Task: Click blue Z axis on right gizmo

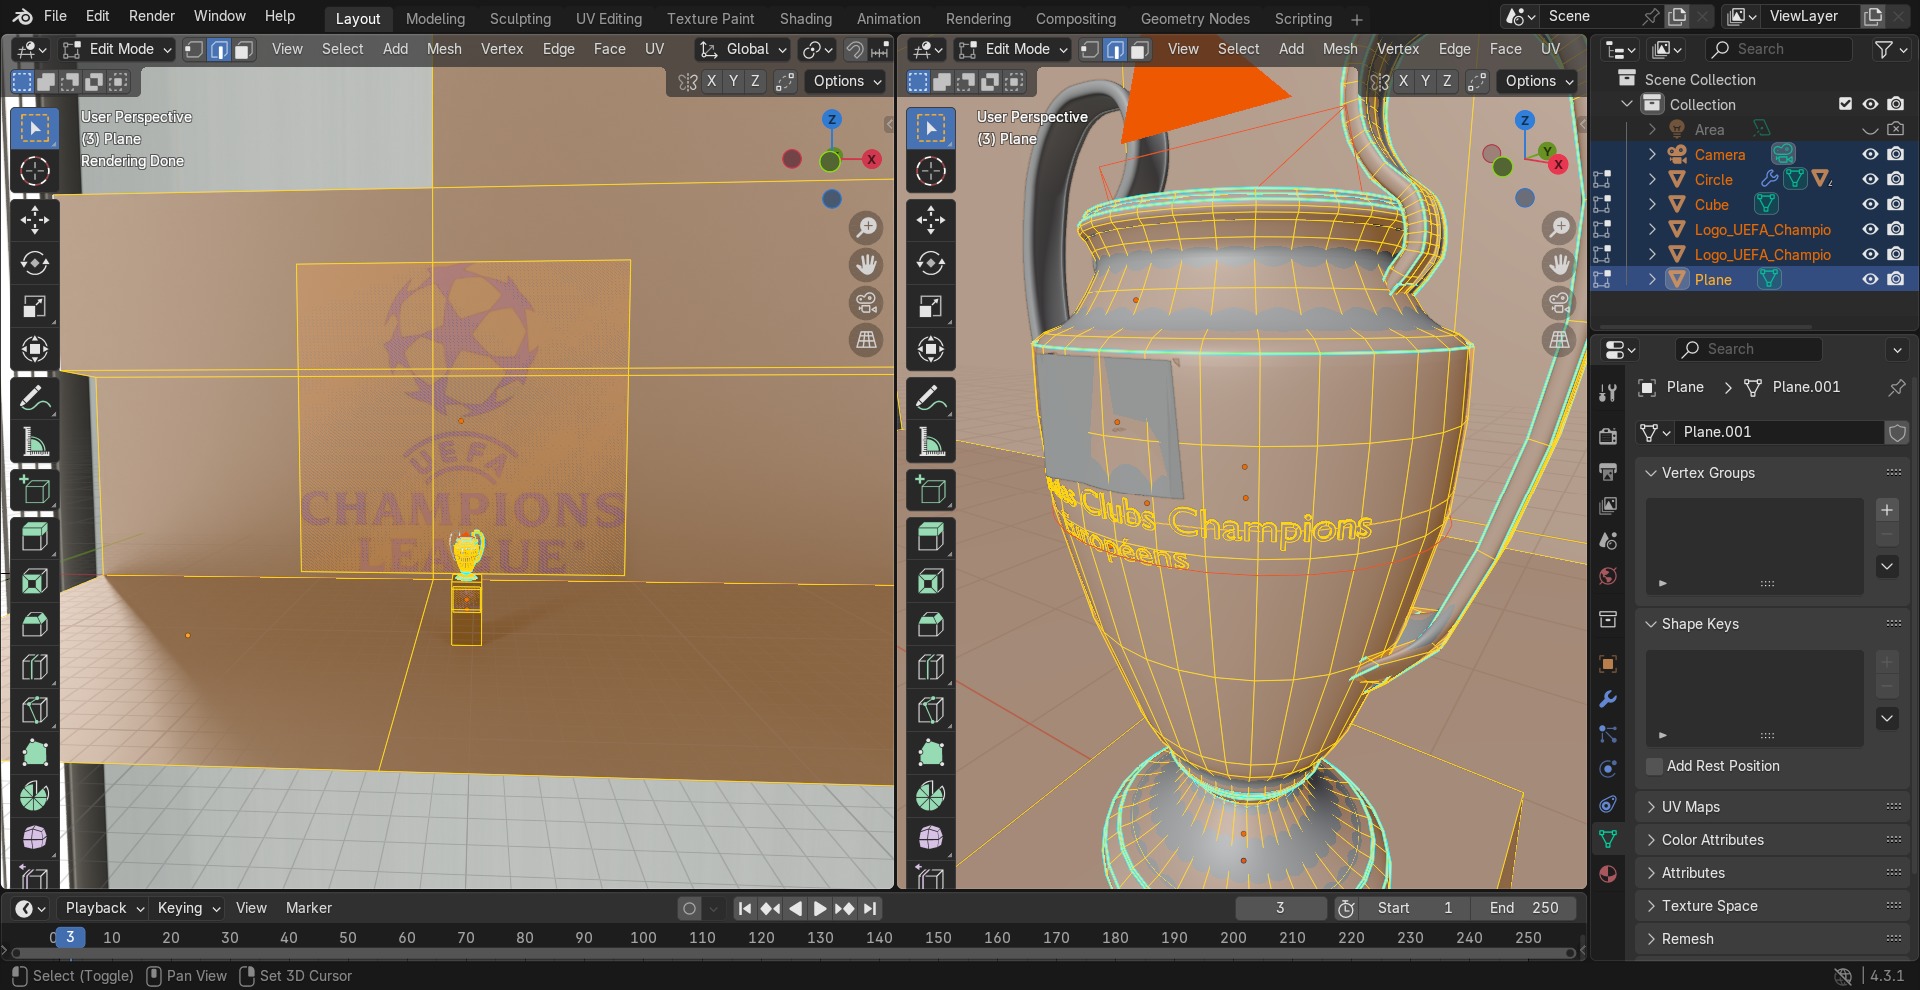Action: (1524, 121)
